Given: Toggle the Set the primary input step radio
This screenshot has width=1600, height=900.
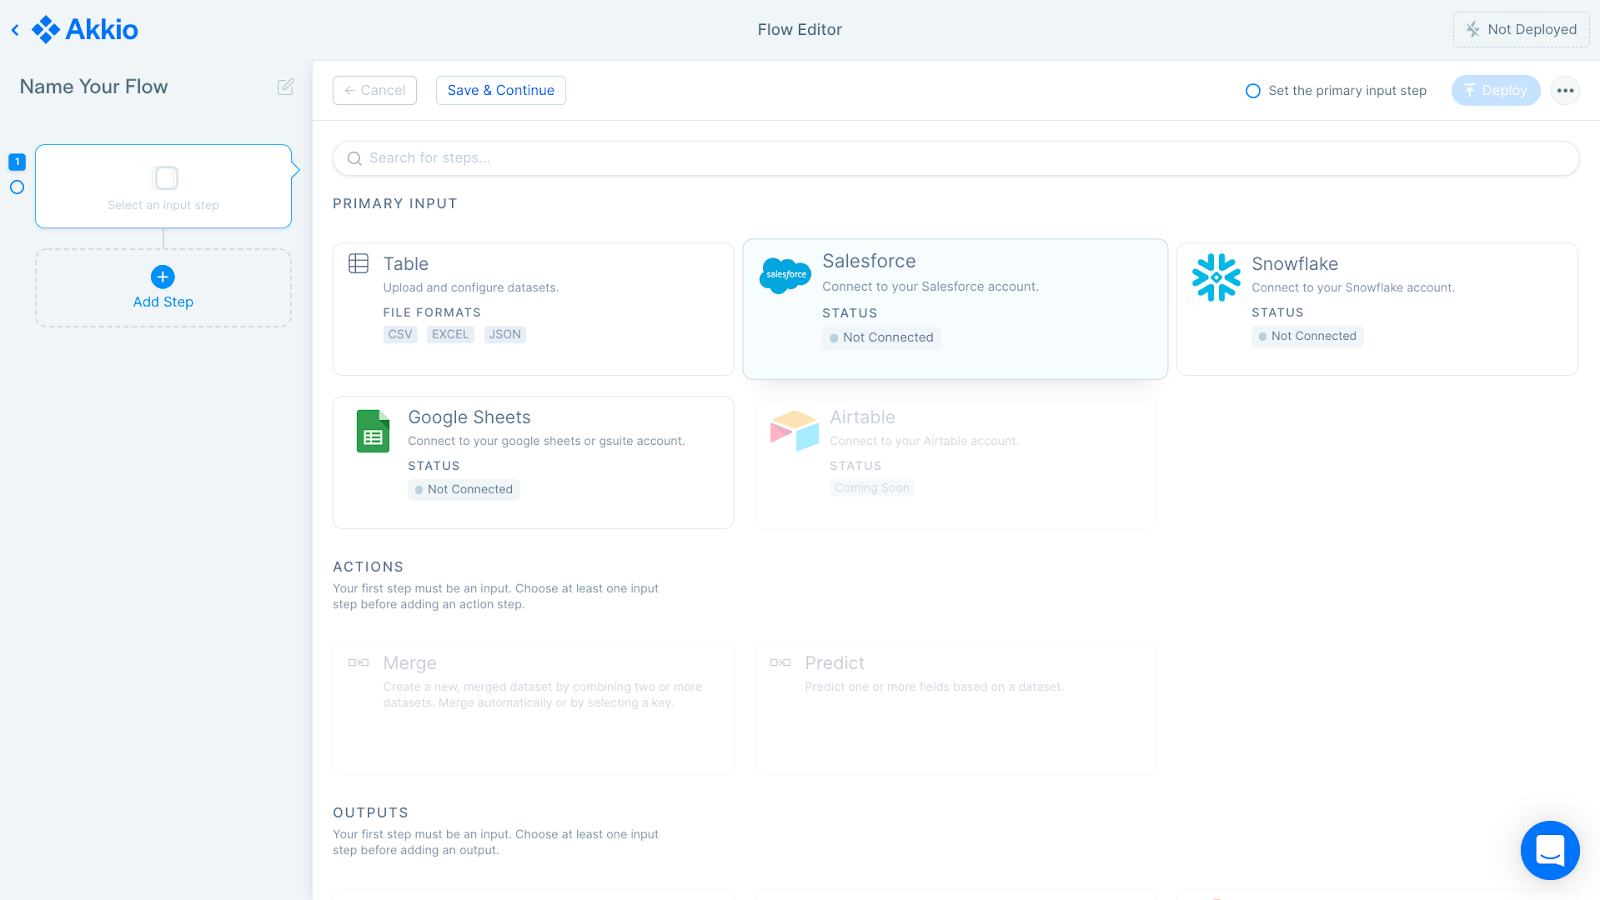Looking at the screenshot, I should pos(1253,91).
